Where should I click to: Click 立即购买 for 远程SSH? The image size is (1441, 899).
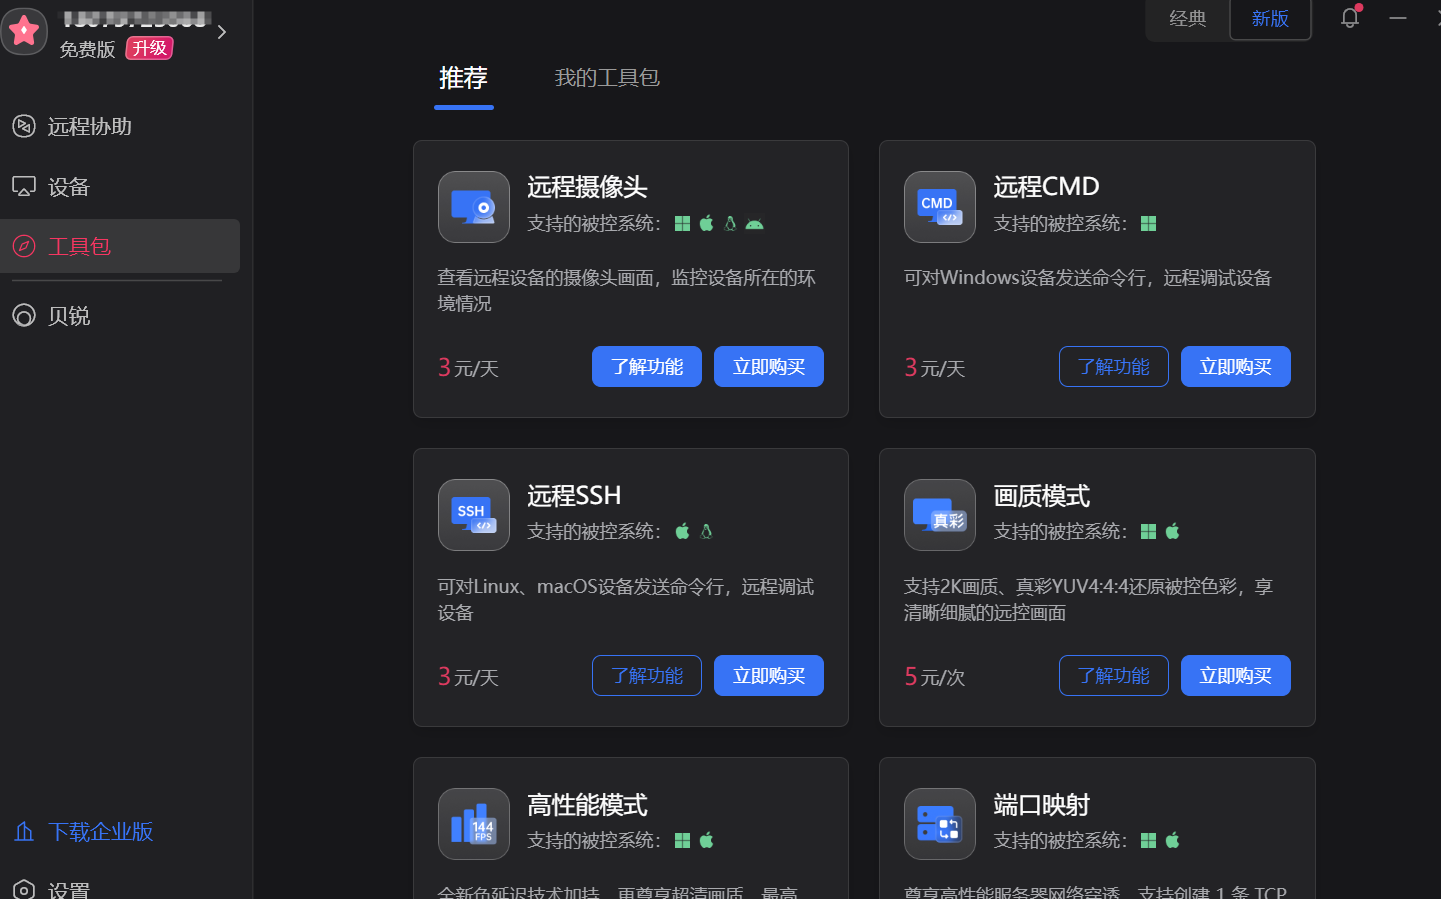pyautogui.click(x=769, y=676)
